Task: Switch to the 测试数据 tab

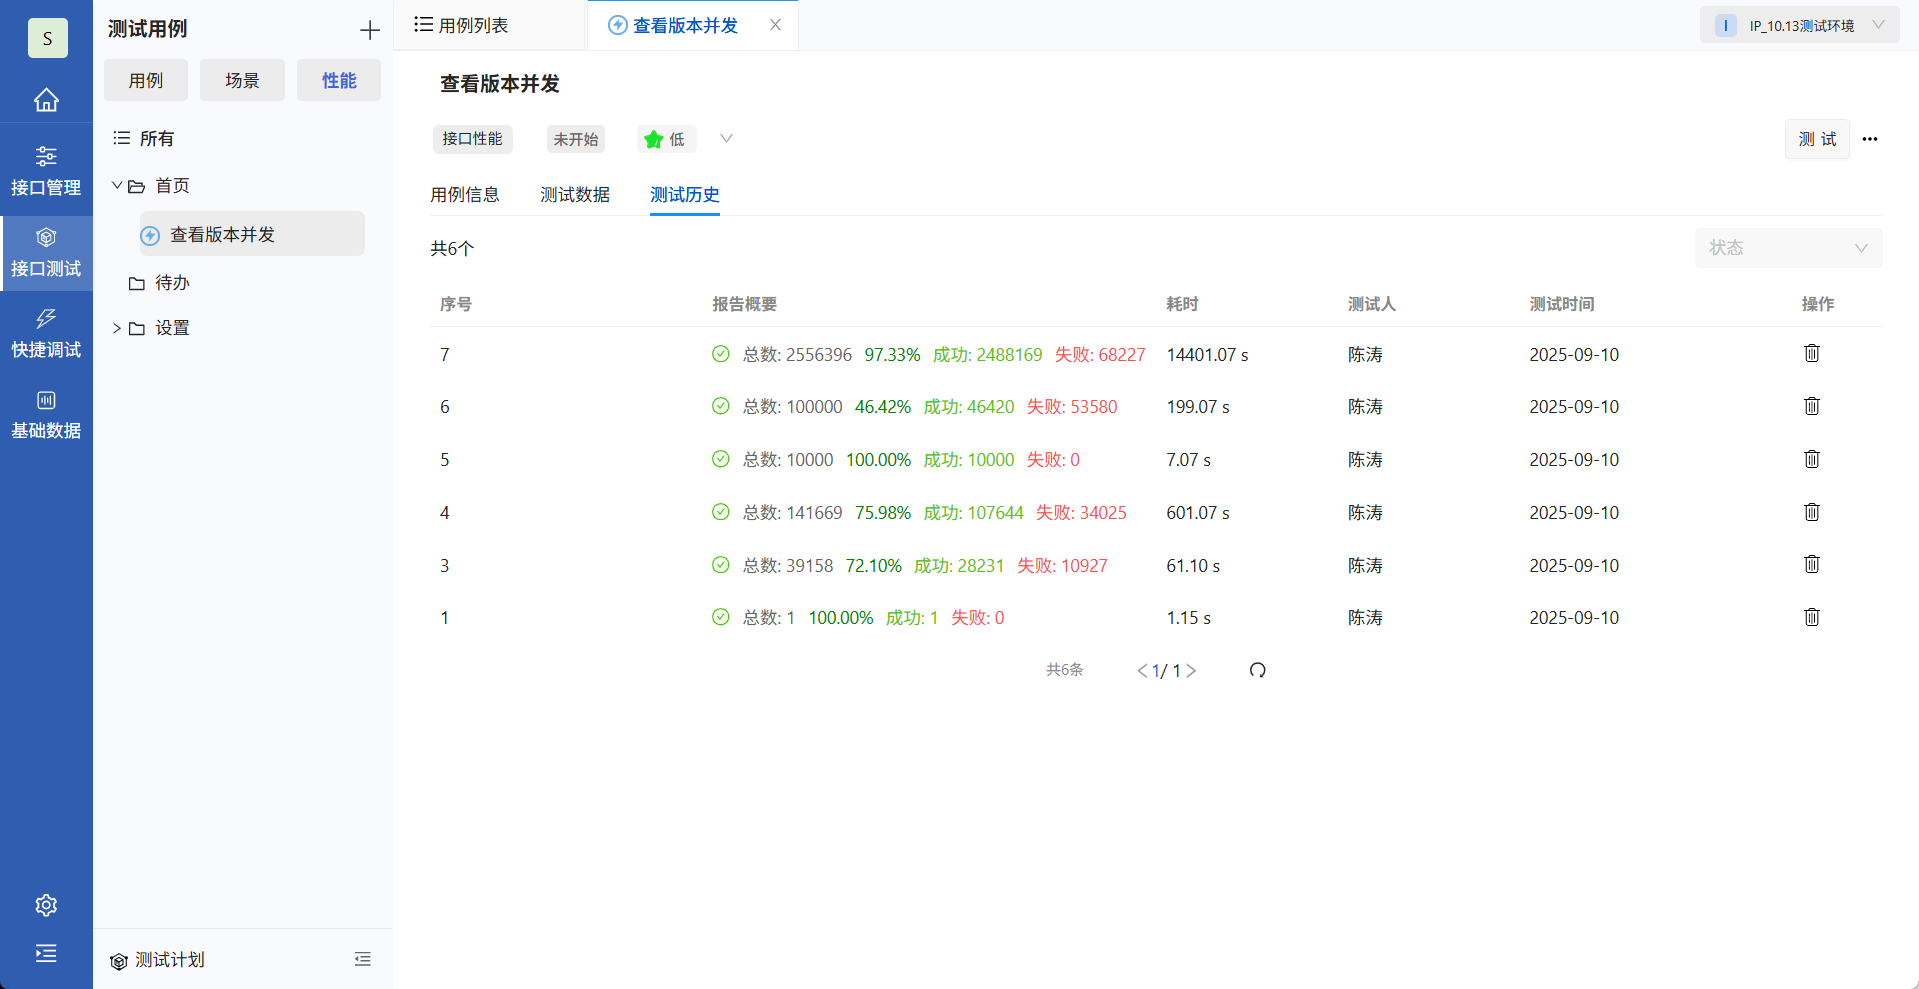Action: [x=574, y=194]
